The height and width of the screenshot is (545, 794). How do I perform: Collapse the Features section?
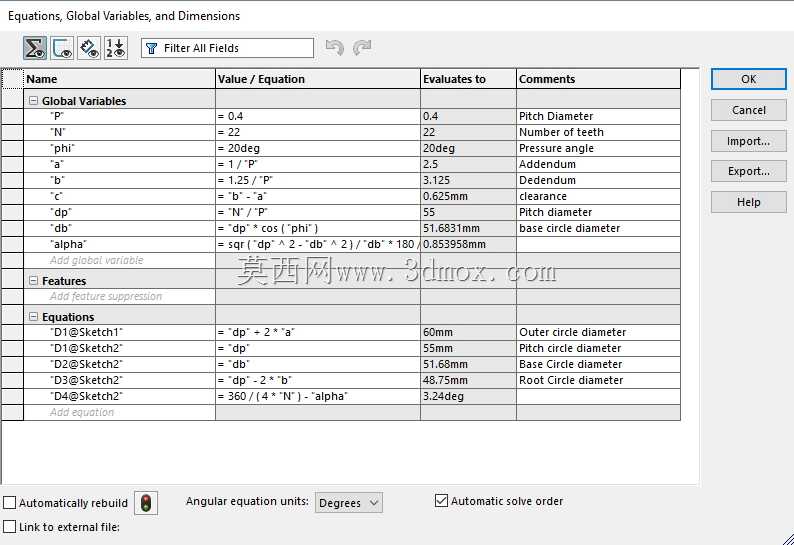point(33,280)
